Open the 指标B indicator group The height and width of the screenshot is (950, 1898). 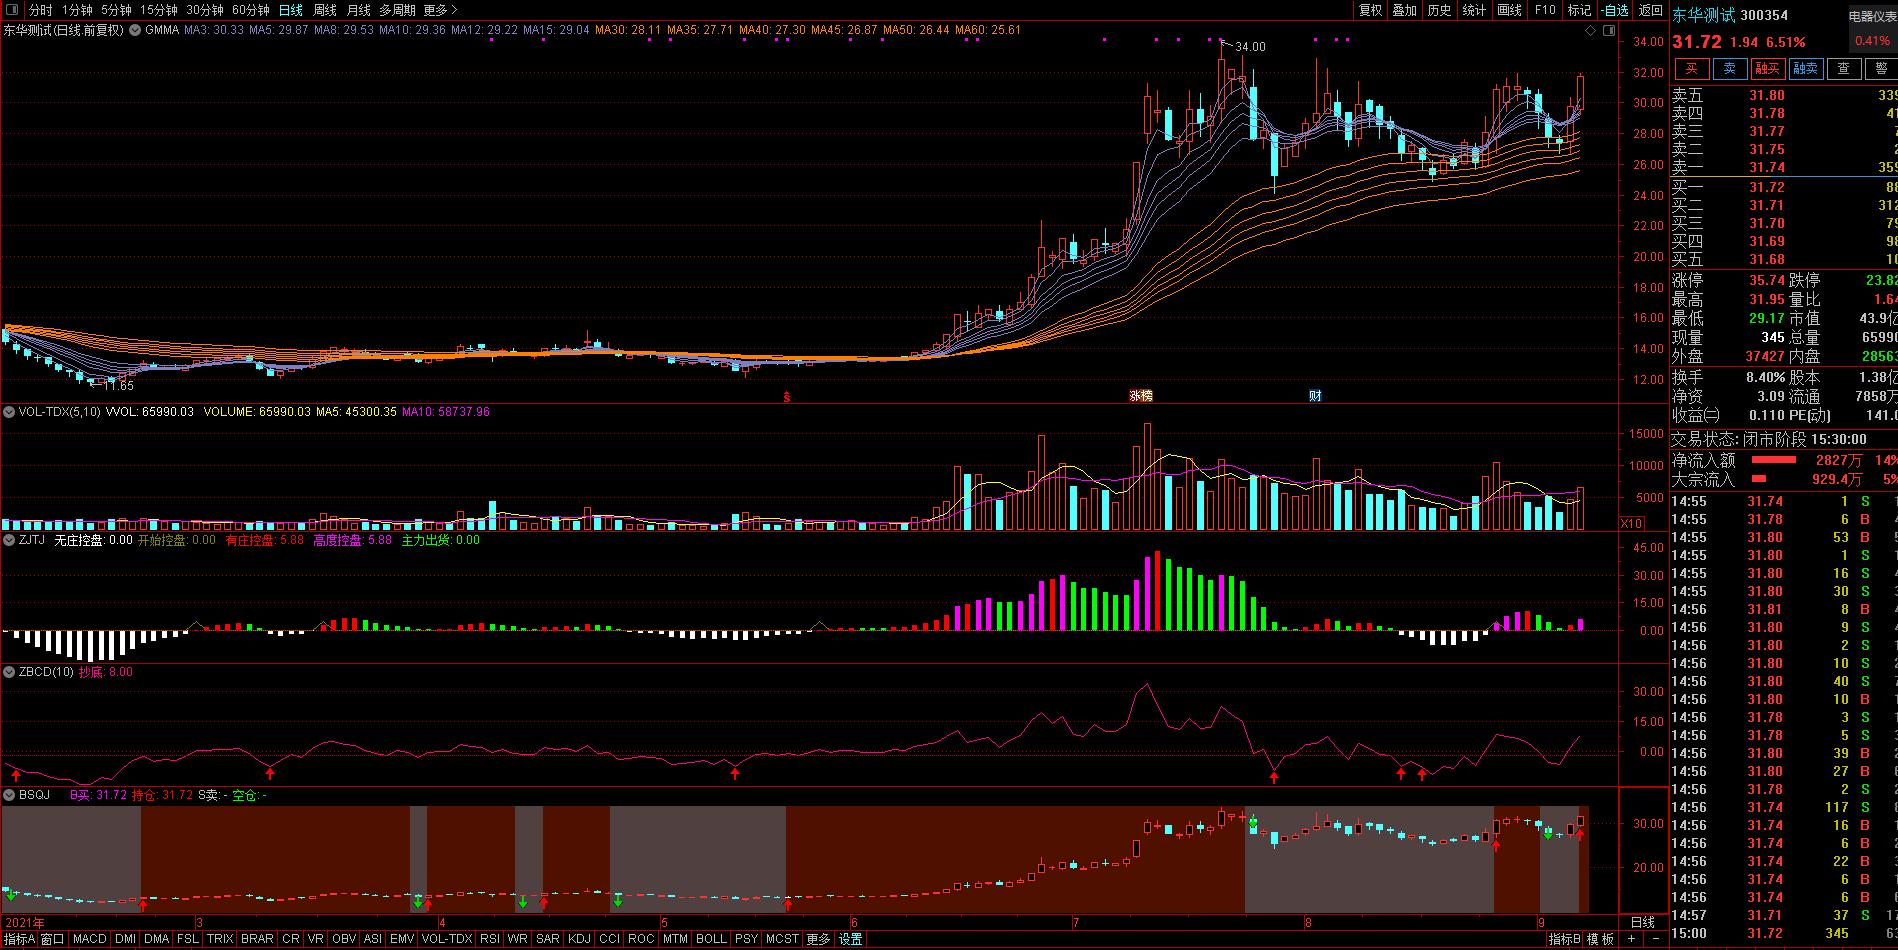click(x=1565, y=939)
